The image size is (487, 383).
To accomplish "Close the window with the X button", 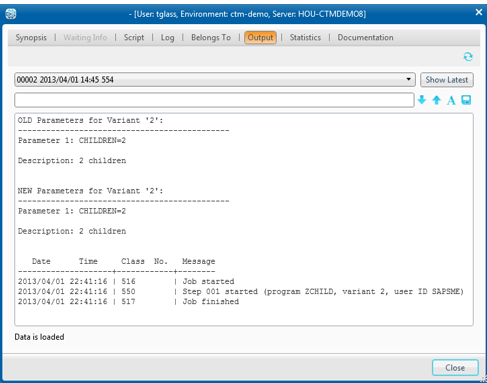I will [479, 12].
